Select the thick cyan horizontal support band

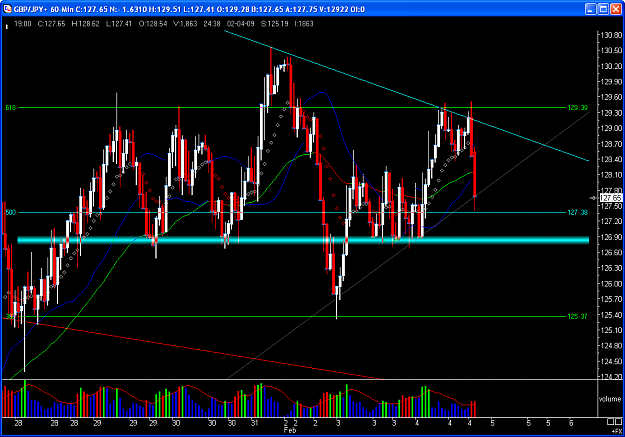303,240
